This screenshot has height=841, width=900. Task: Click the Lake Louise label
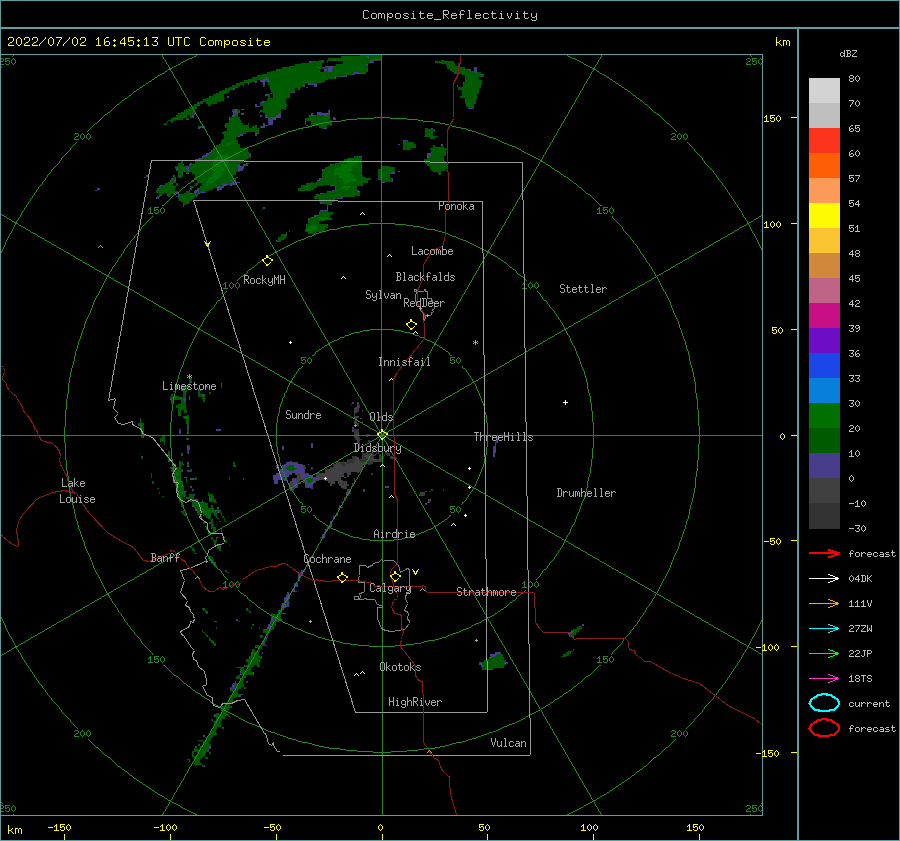[77, 491]
